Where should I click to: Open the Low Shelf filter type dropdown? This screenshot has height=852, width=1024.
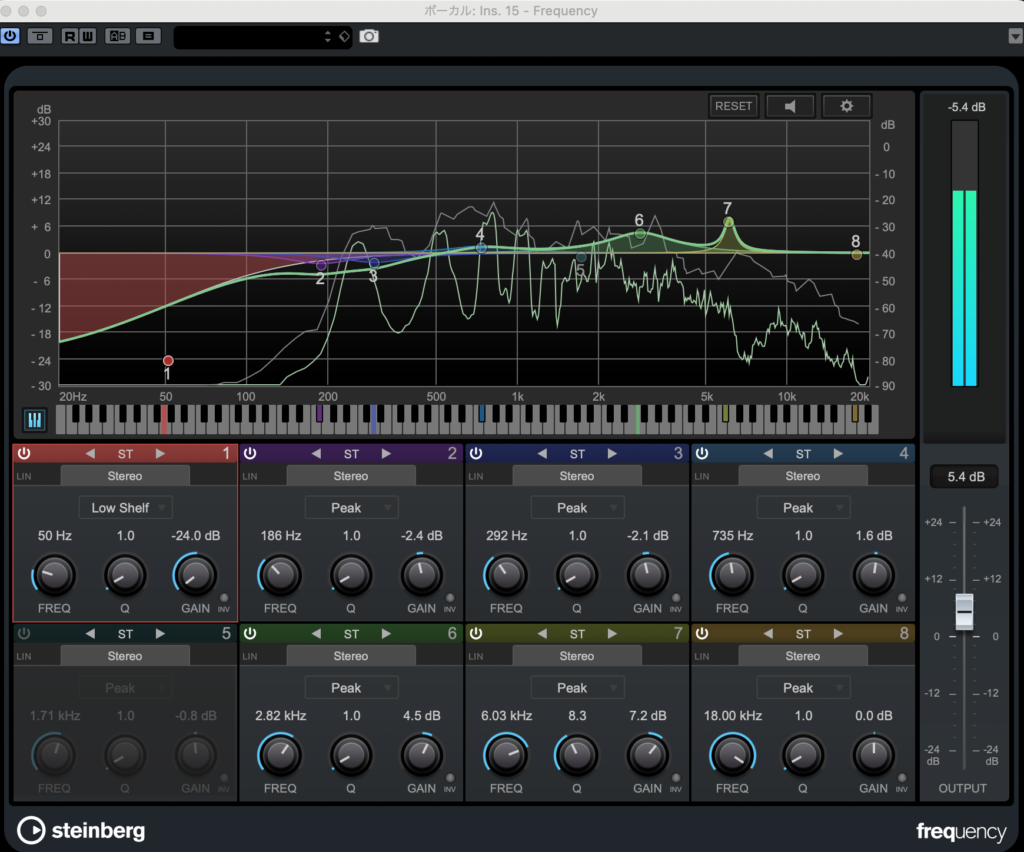coord(125,508)
